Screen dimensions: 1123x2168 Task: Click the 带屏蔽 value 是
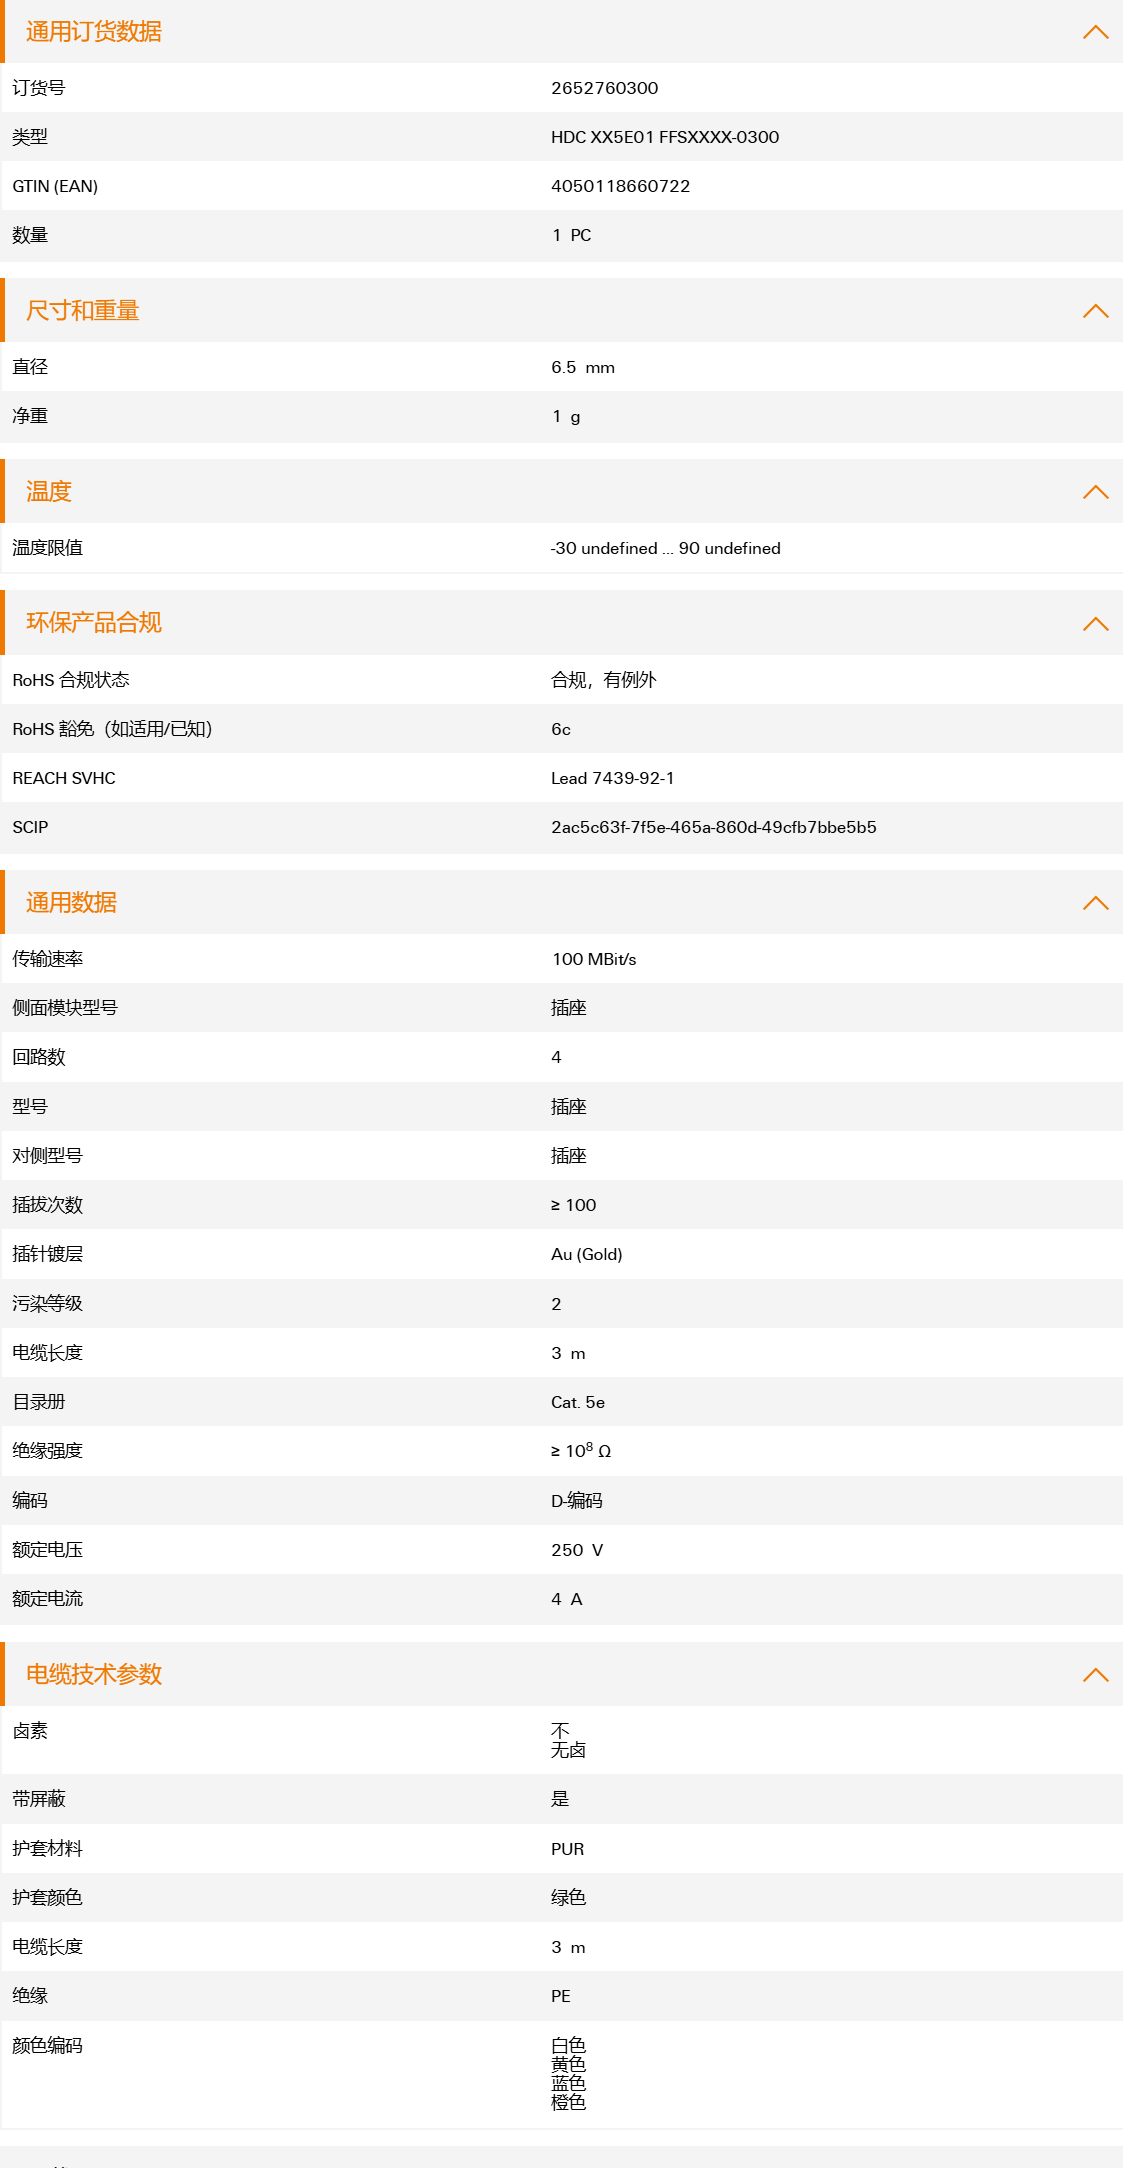click(560, 1799)
